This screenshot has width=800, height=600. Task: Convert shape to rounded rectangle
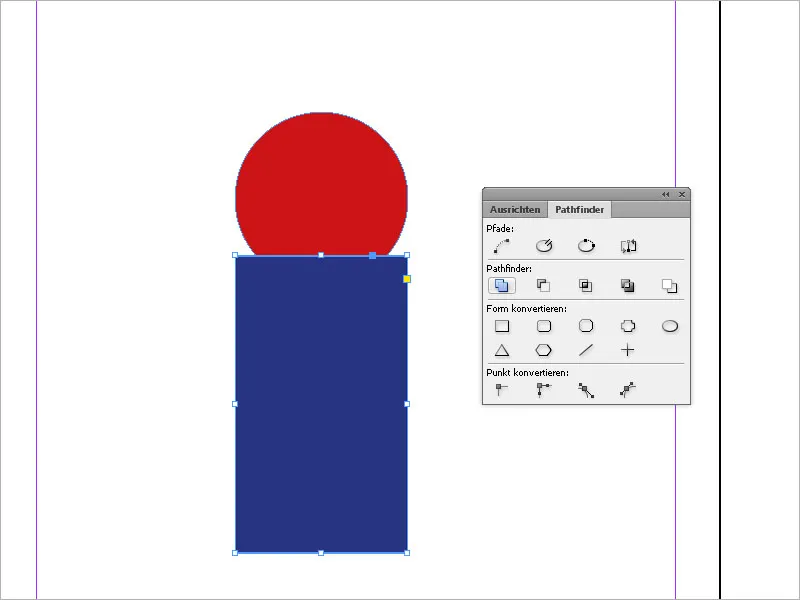coord(544,326)
